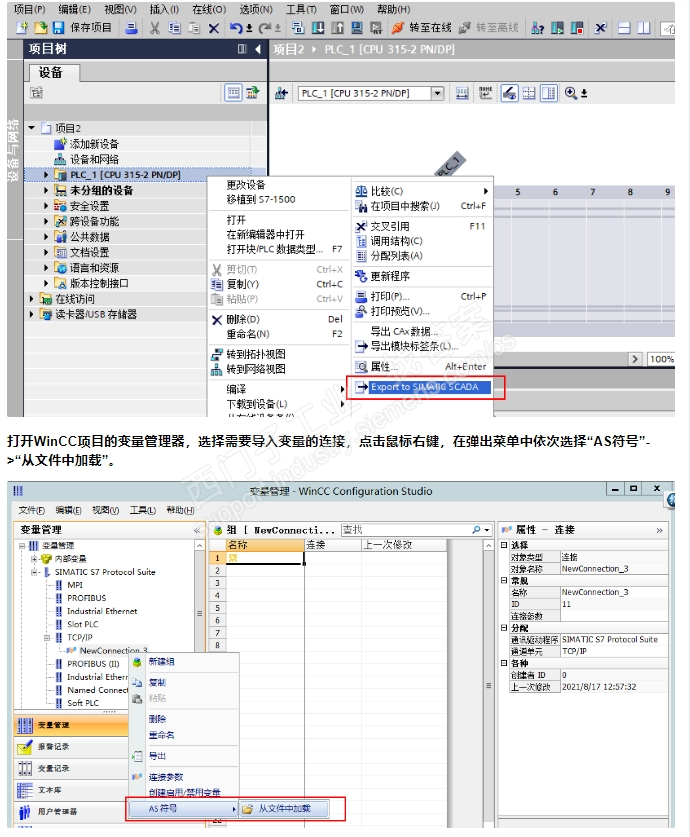Click the split editor horizontally icon
690x837 pixels.
pyautogui.click(x=624, y=28)
